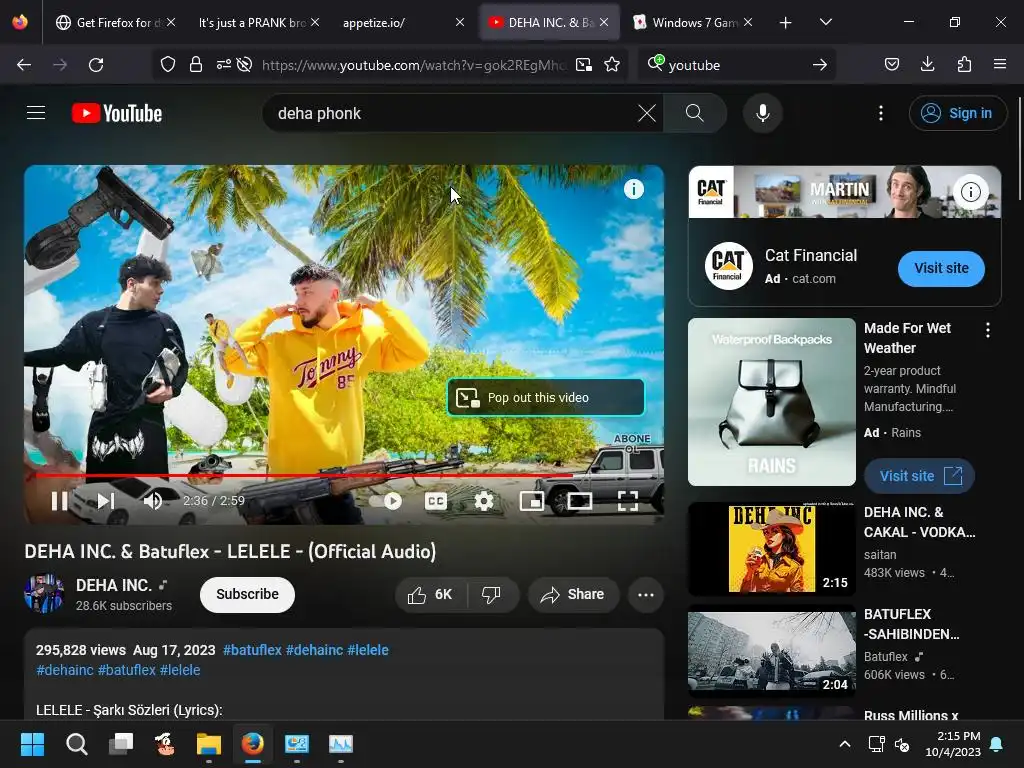The height and width of the screenshot is (768, 1024).
Task: Click the #batuflex hashtag after date
Action: [252, 650]
